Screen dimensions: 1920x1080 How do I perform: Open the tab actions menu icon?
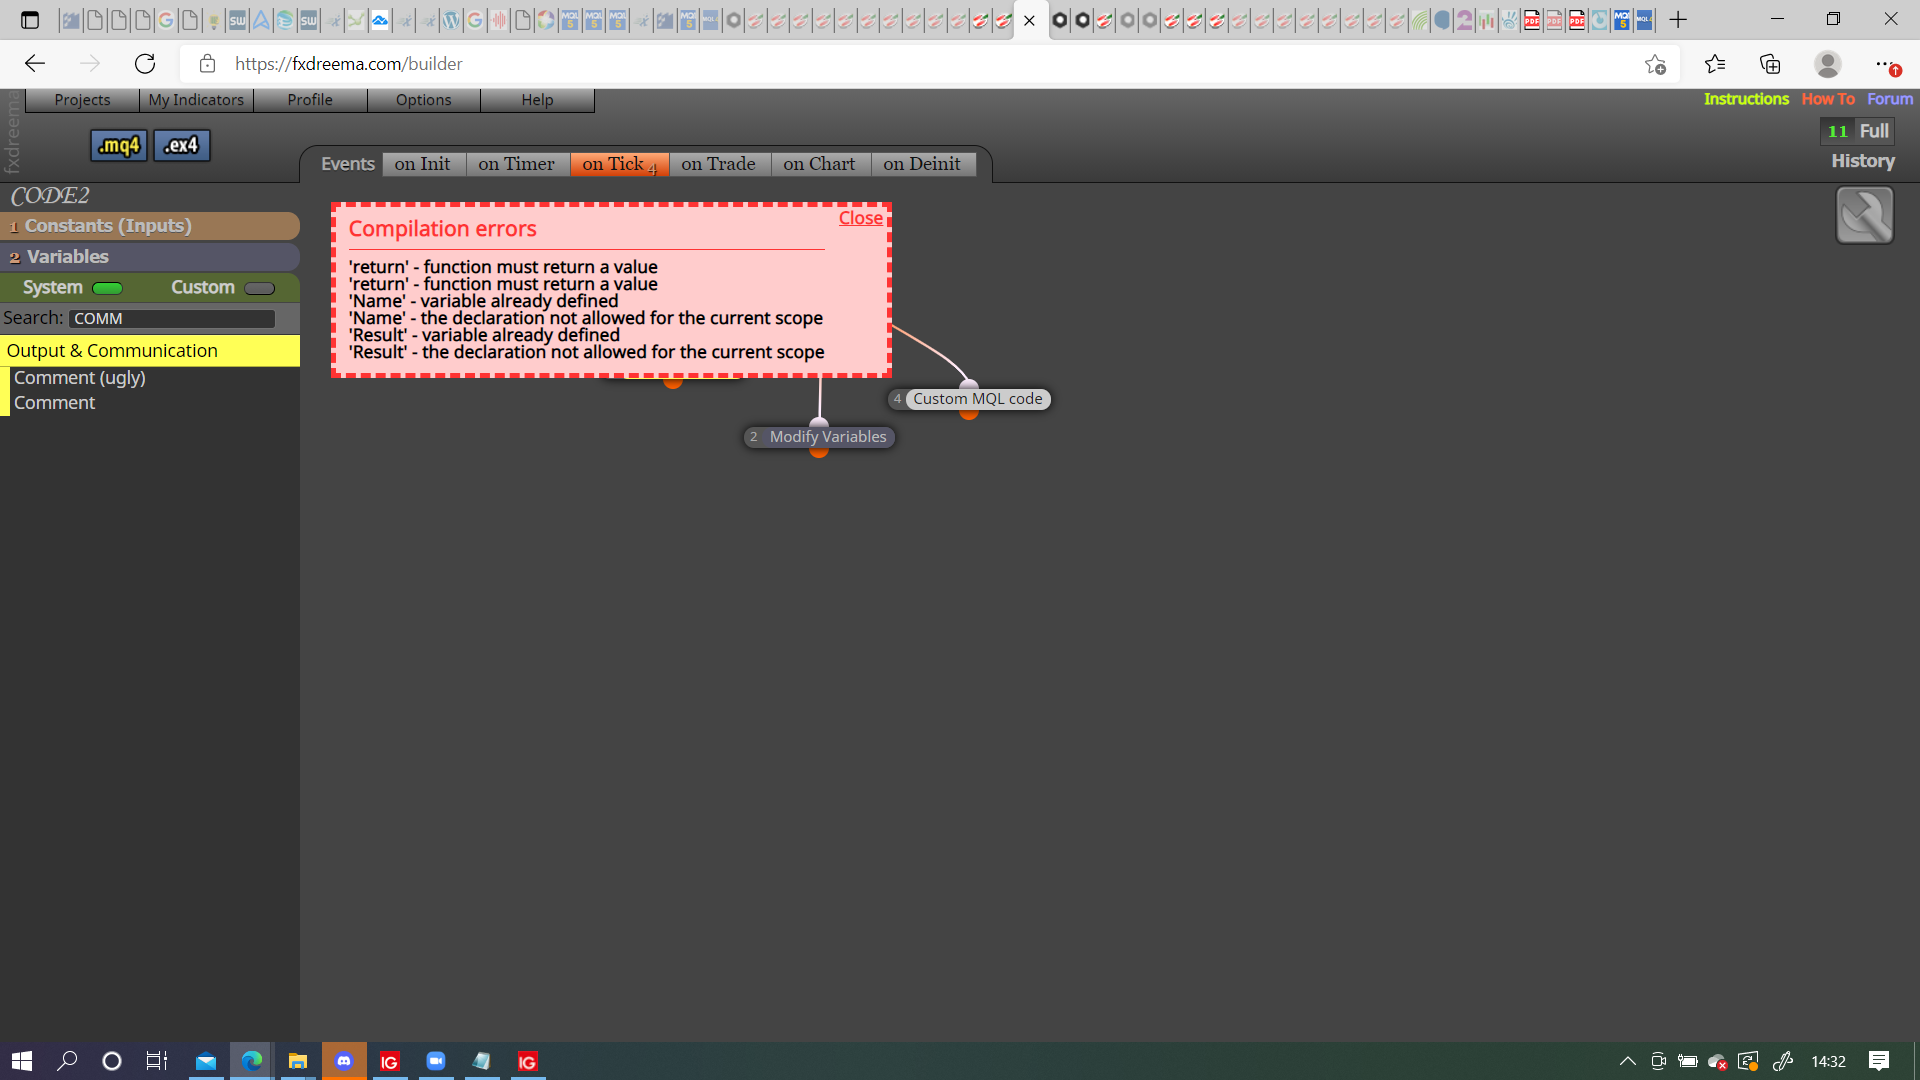point(29,20)
